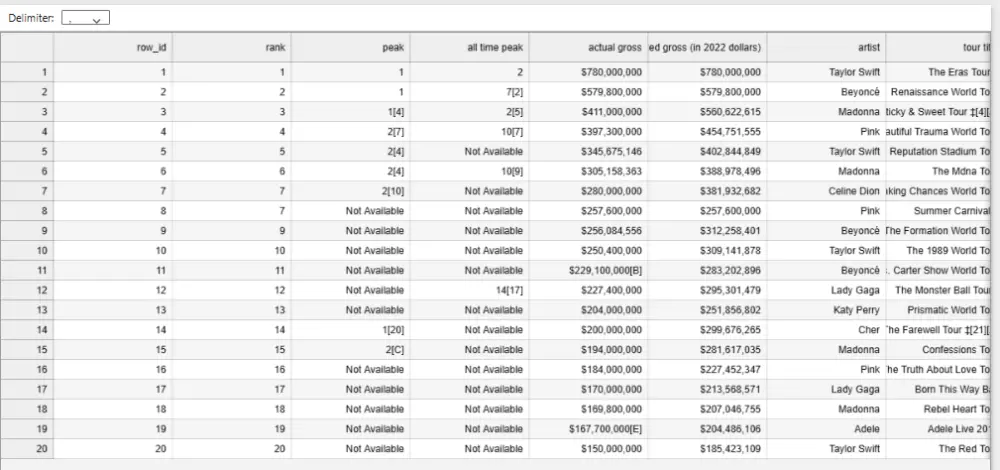
Task: Click the $204,486,106 cell
Action: 707,429
